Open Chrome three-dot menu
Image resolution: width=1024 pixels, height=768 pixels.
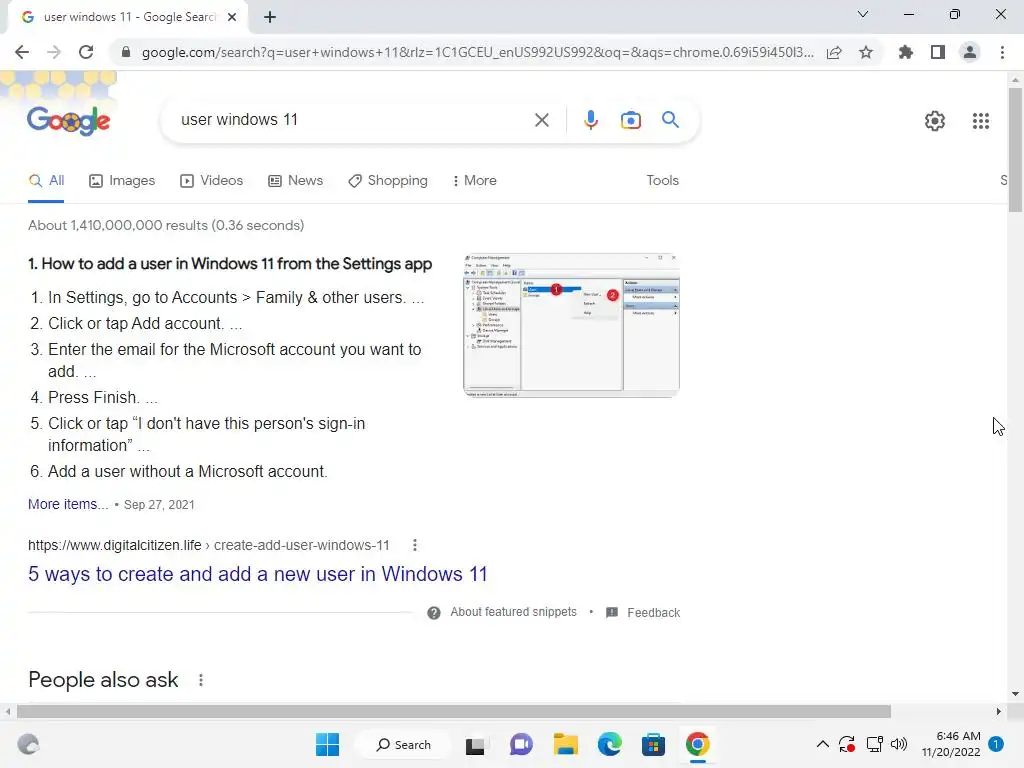click(1002, 52)
